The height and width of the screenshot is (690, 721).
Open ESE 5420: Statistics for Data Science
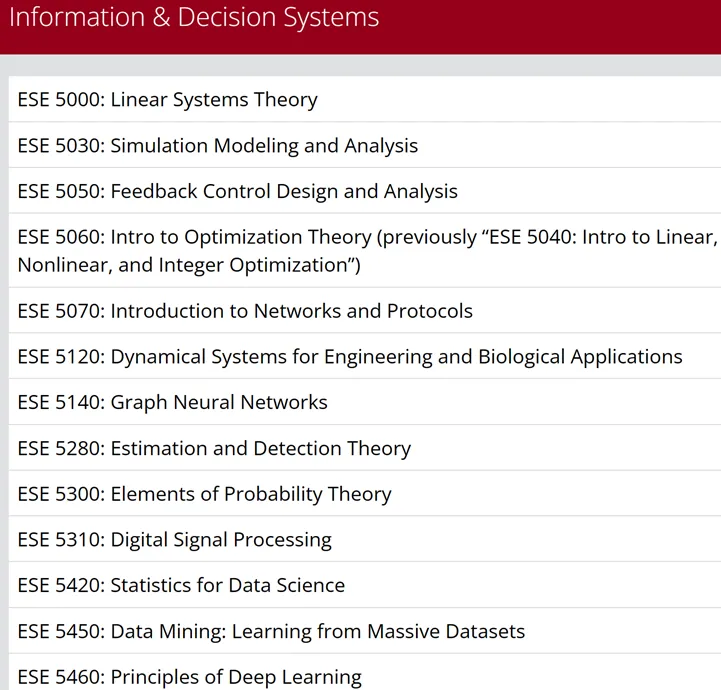point(365,585)
